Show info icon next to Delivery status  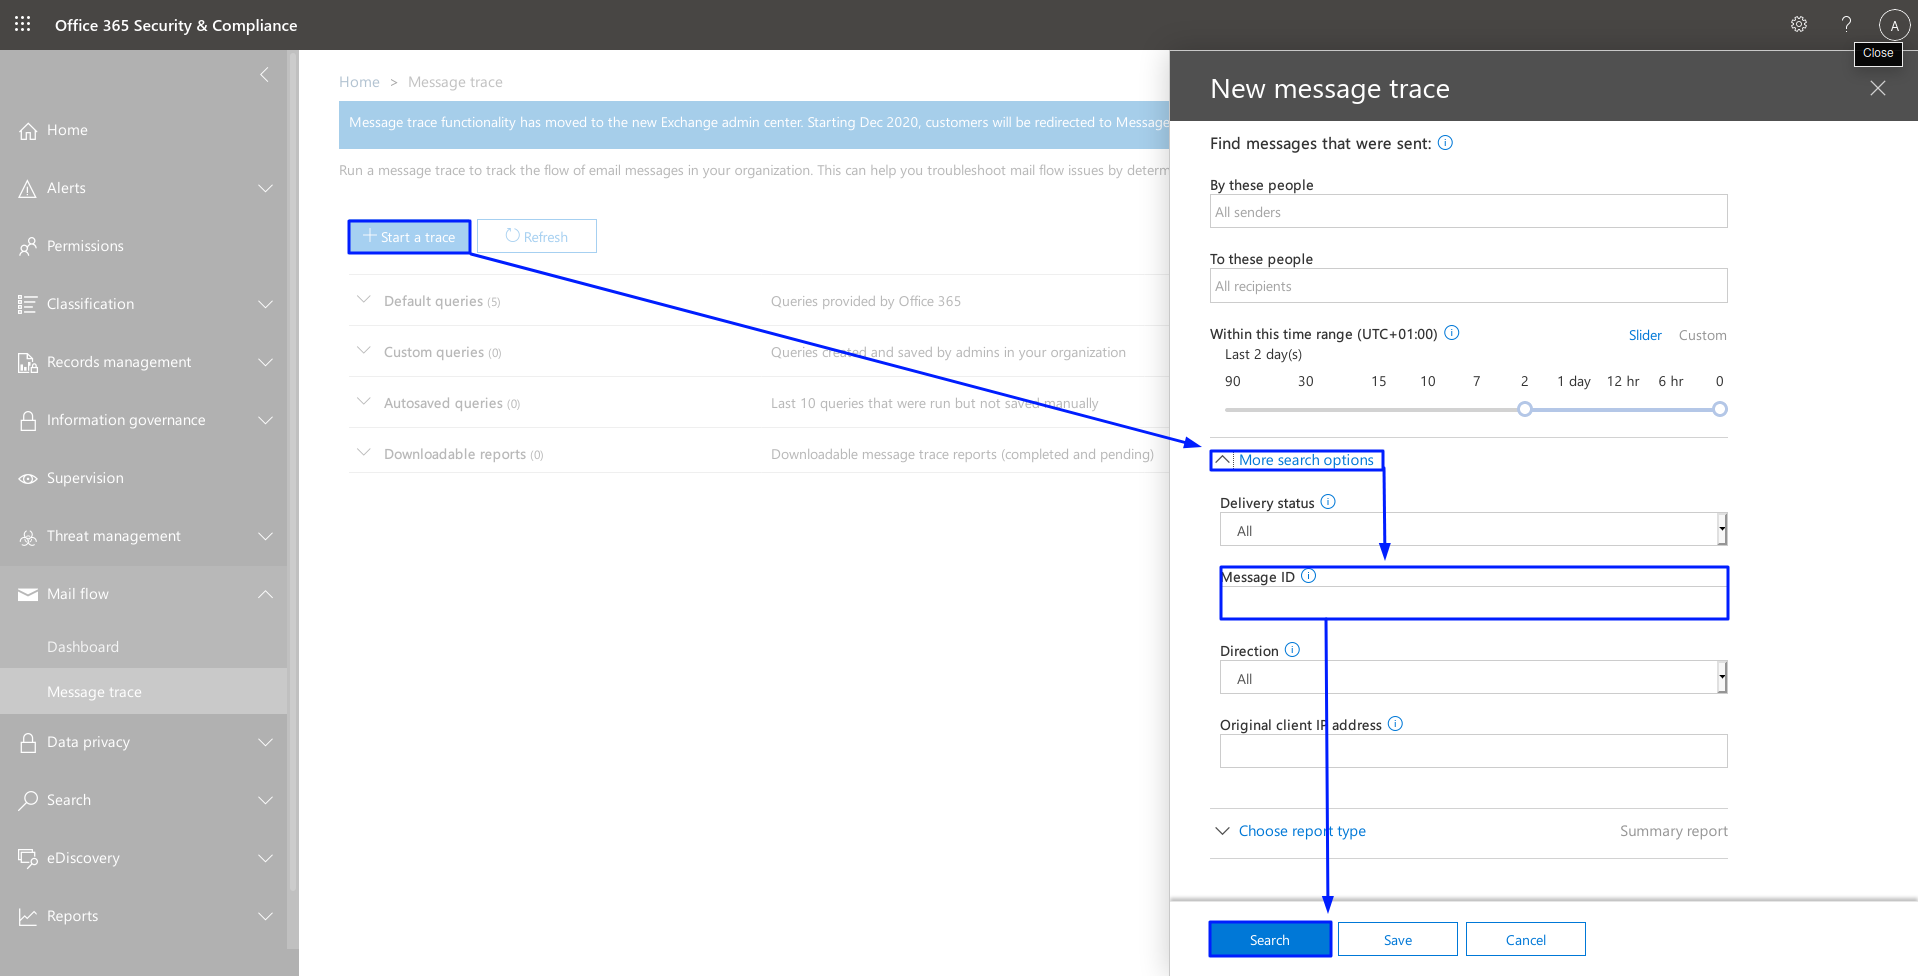[x=1328, y=502]
